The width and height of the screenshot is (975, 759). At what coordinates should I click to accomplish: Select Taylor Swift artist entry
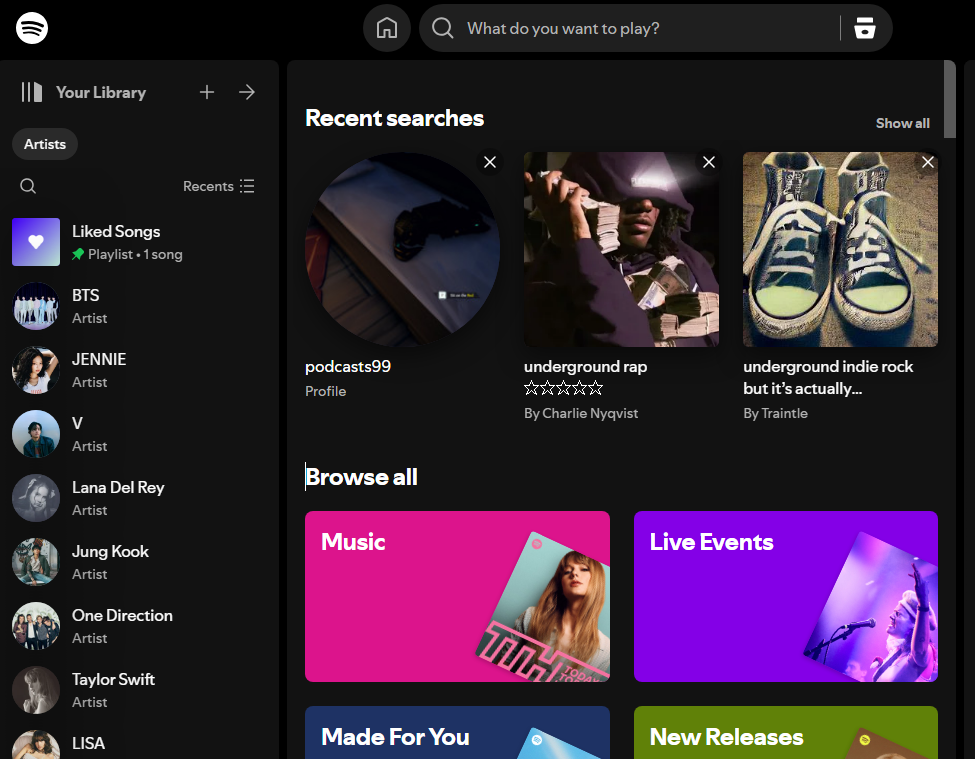[x=139, y=690]
